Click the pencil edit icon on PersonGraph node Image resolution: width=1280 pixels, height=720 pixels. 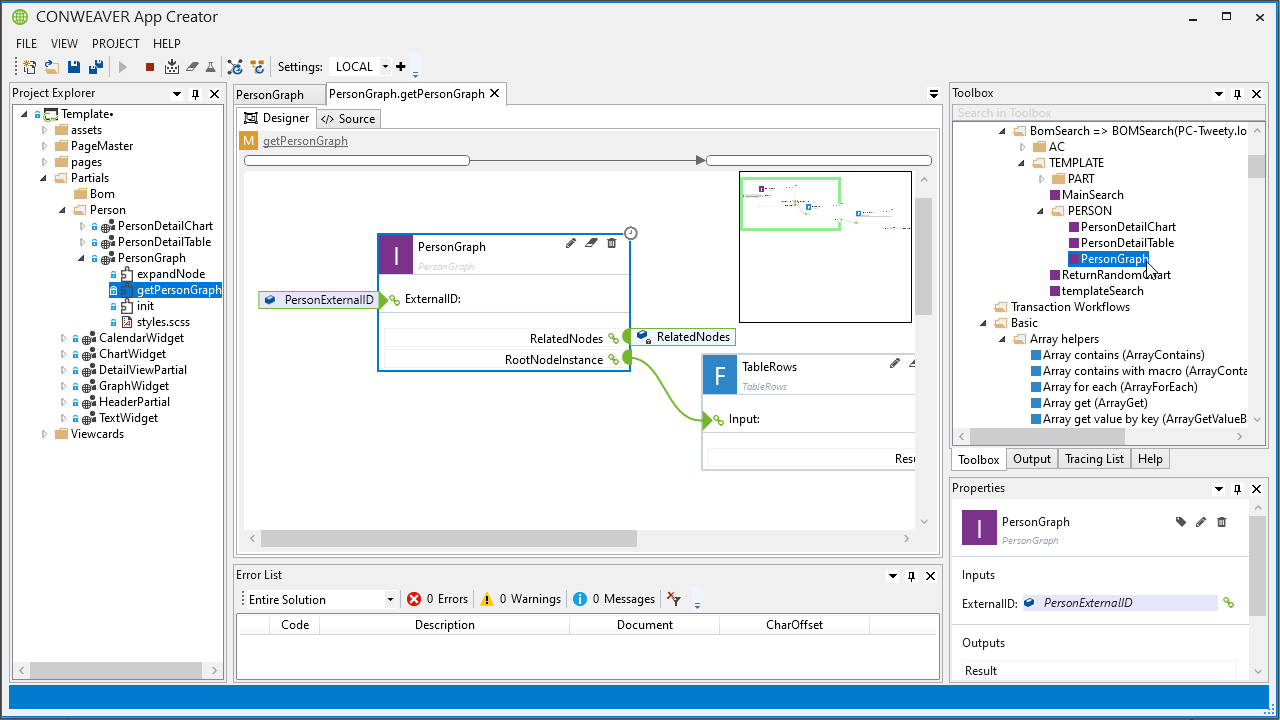571,243
